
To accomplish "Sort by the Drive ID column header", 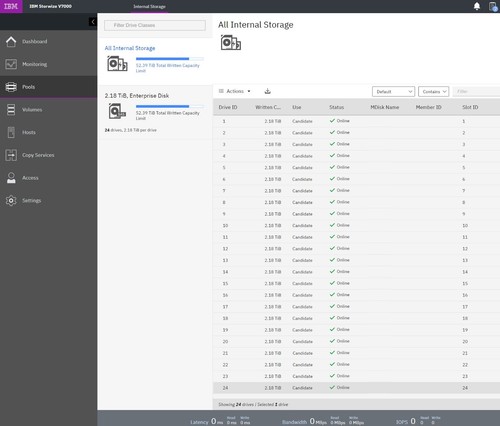I will 228,107.
